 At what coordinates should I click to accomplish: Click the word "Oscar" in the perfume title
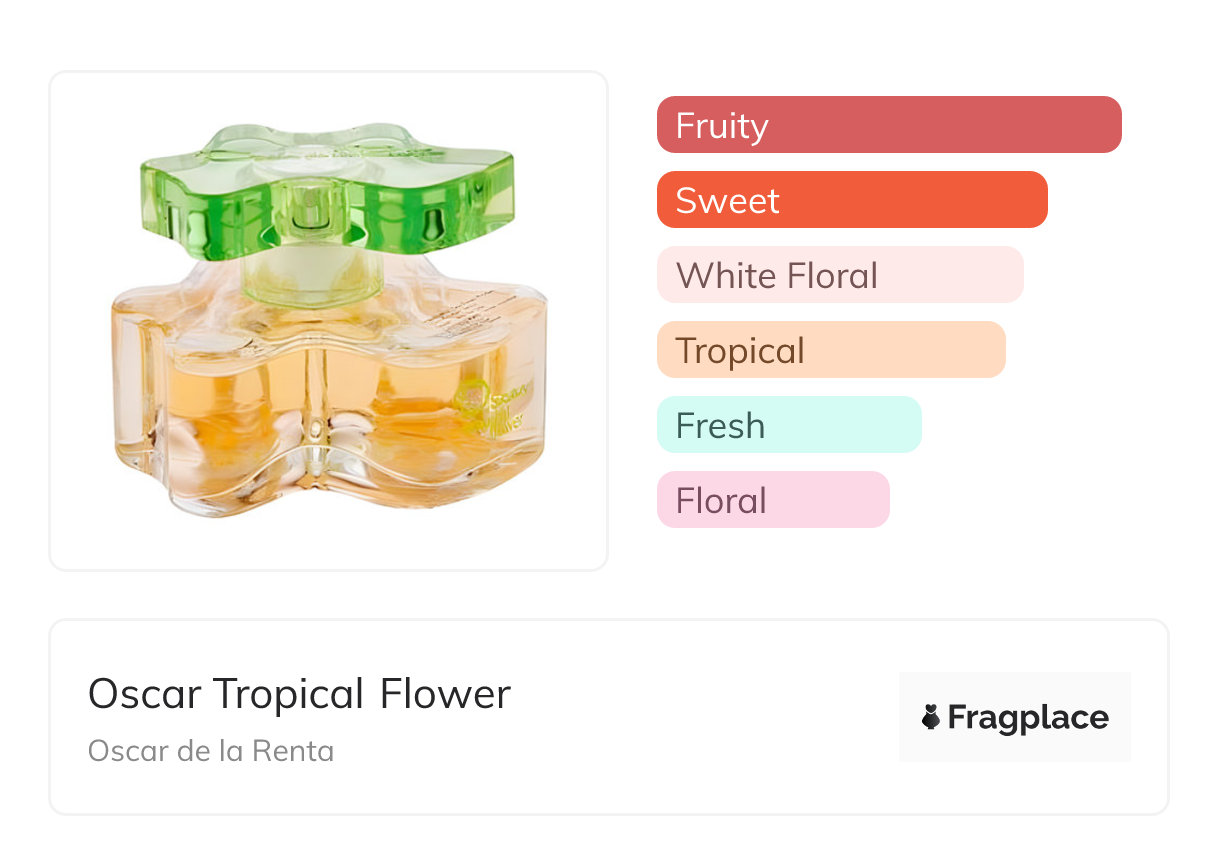(x=145, y=694)
